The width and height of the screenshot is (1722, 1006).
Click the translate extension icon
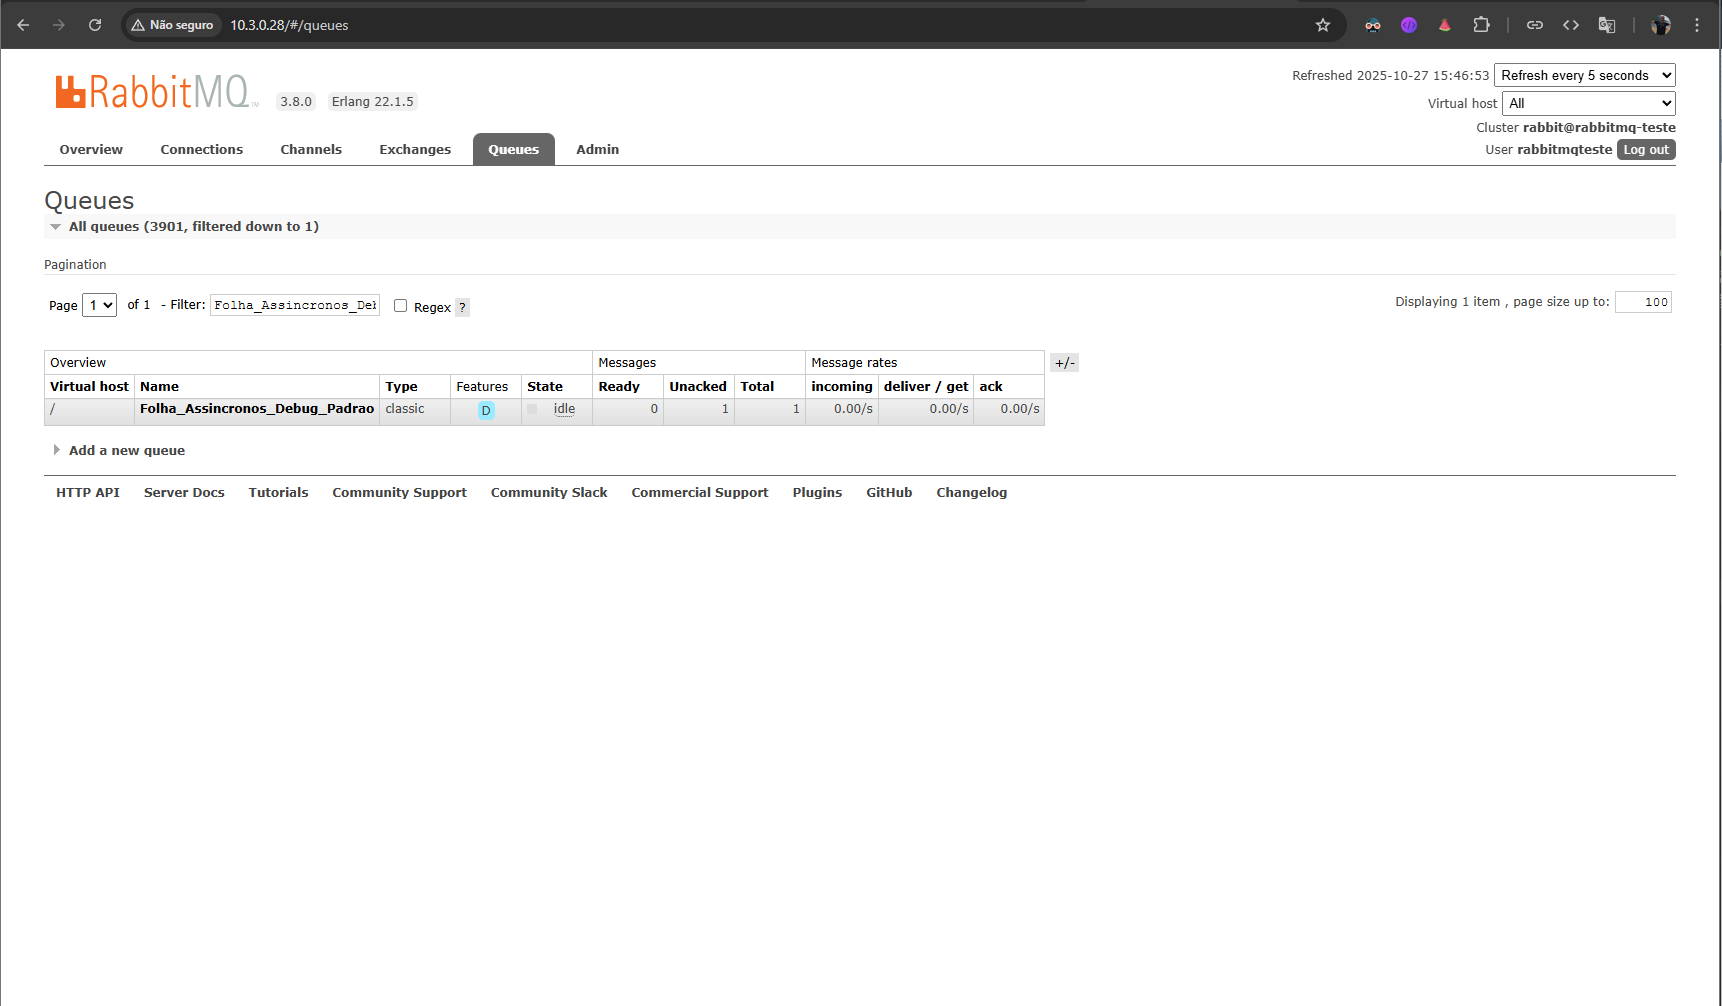tap(1607, 25)
